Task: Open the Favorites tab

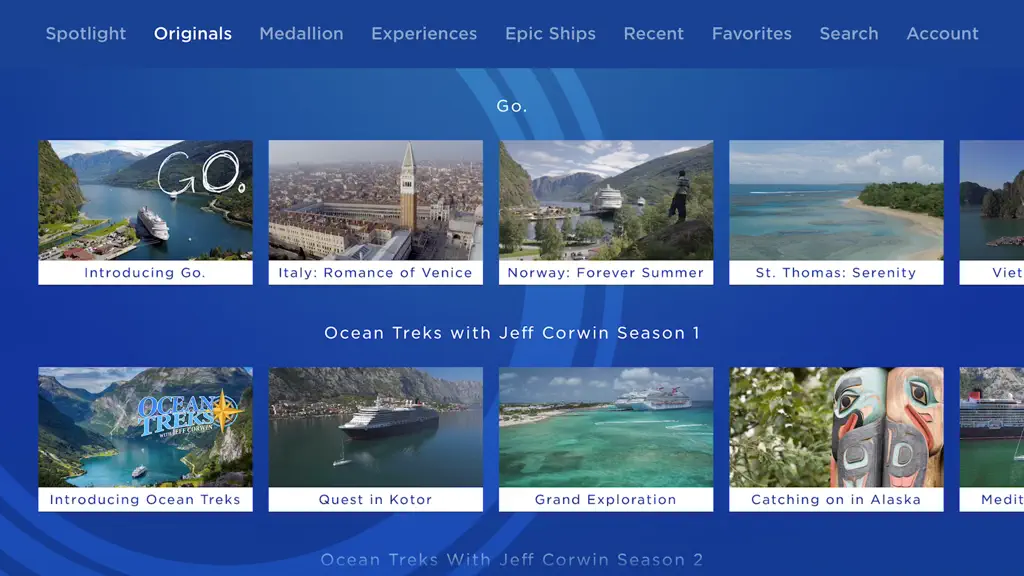Action: point(751,34)
